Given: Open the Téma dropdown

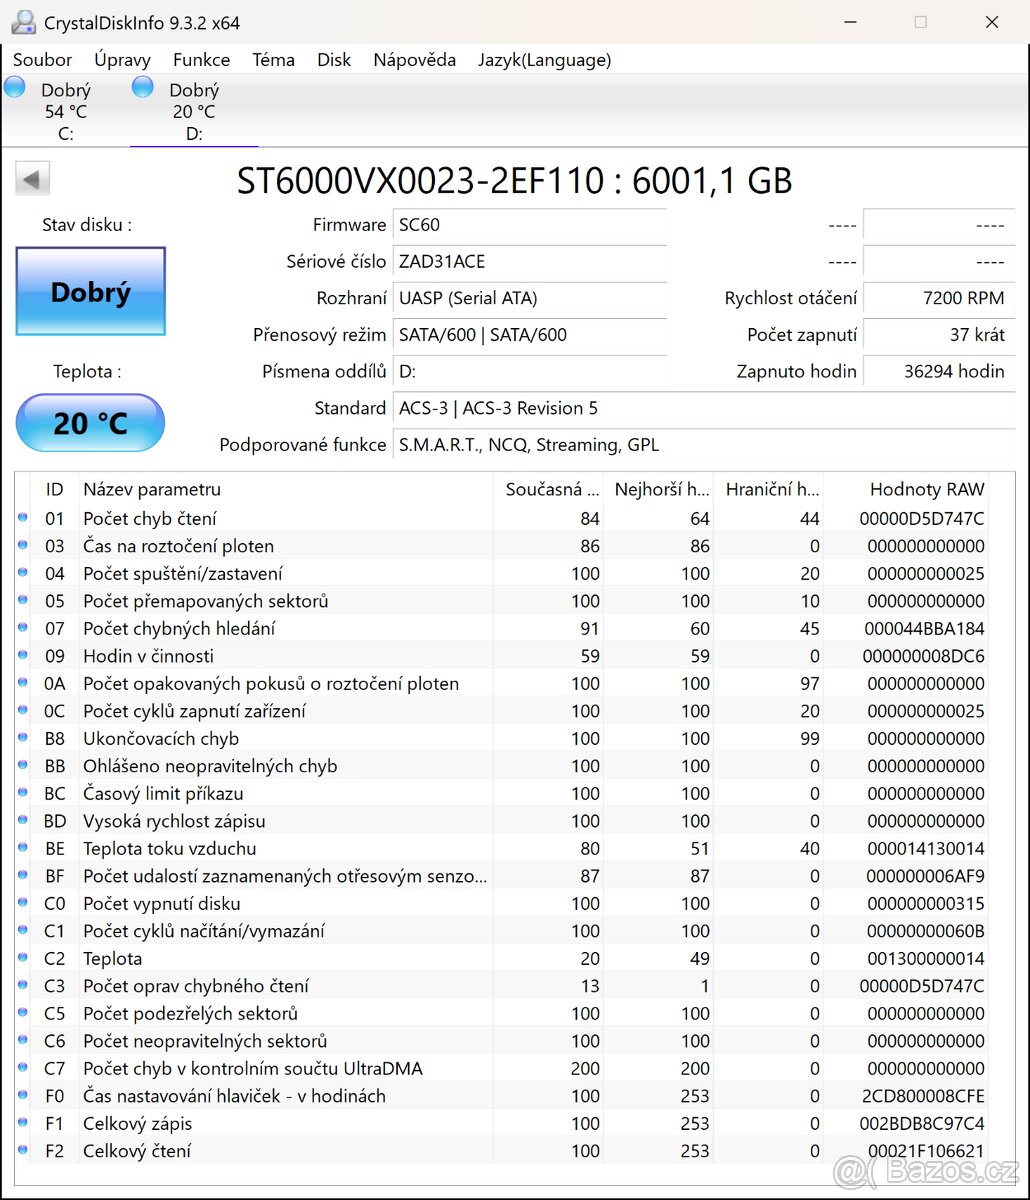Looking at the screenshot, I should (x=273, y=60).
